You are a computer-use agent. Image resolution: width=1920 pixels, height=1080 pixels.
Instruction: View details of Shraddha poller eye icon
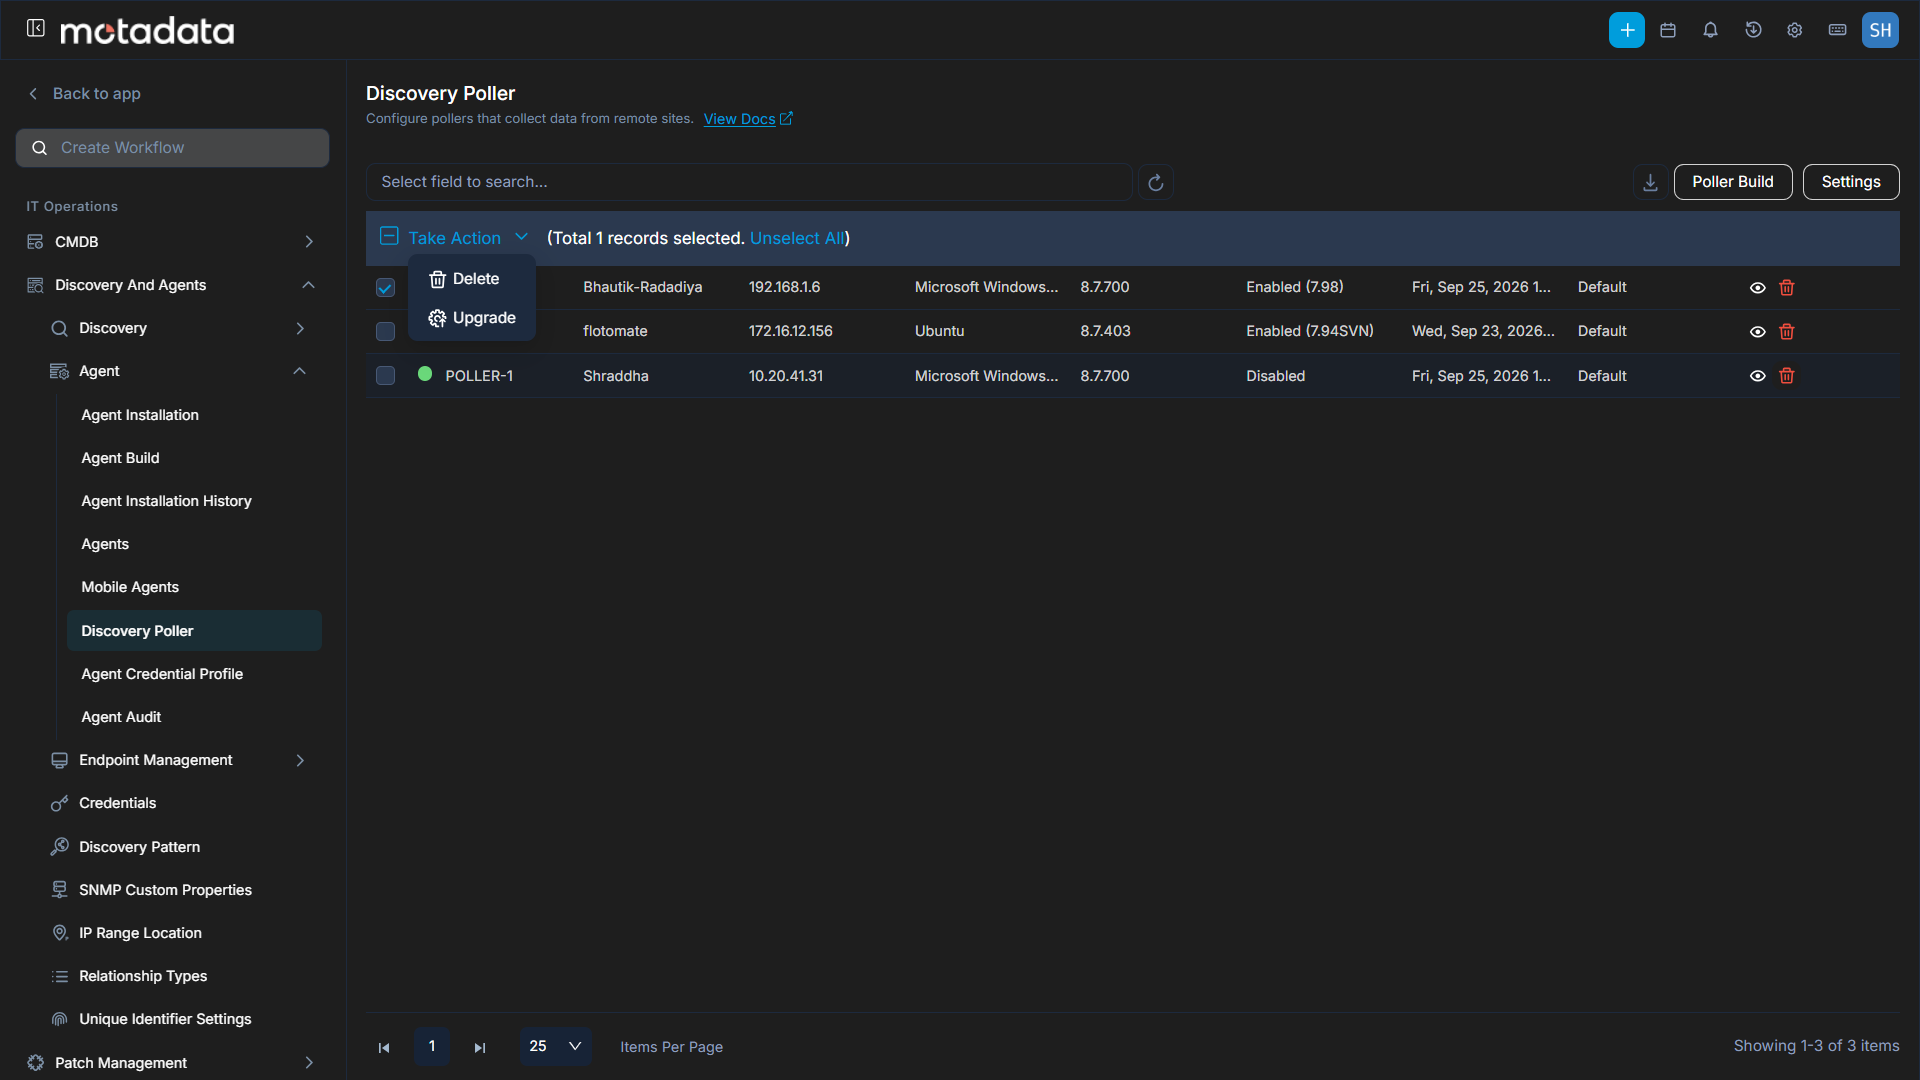click(1757, 376)
